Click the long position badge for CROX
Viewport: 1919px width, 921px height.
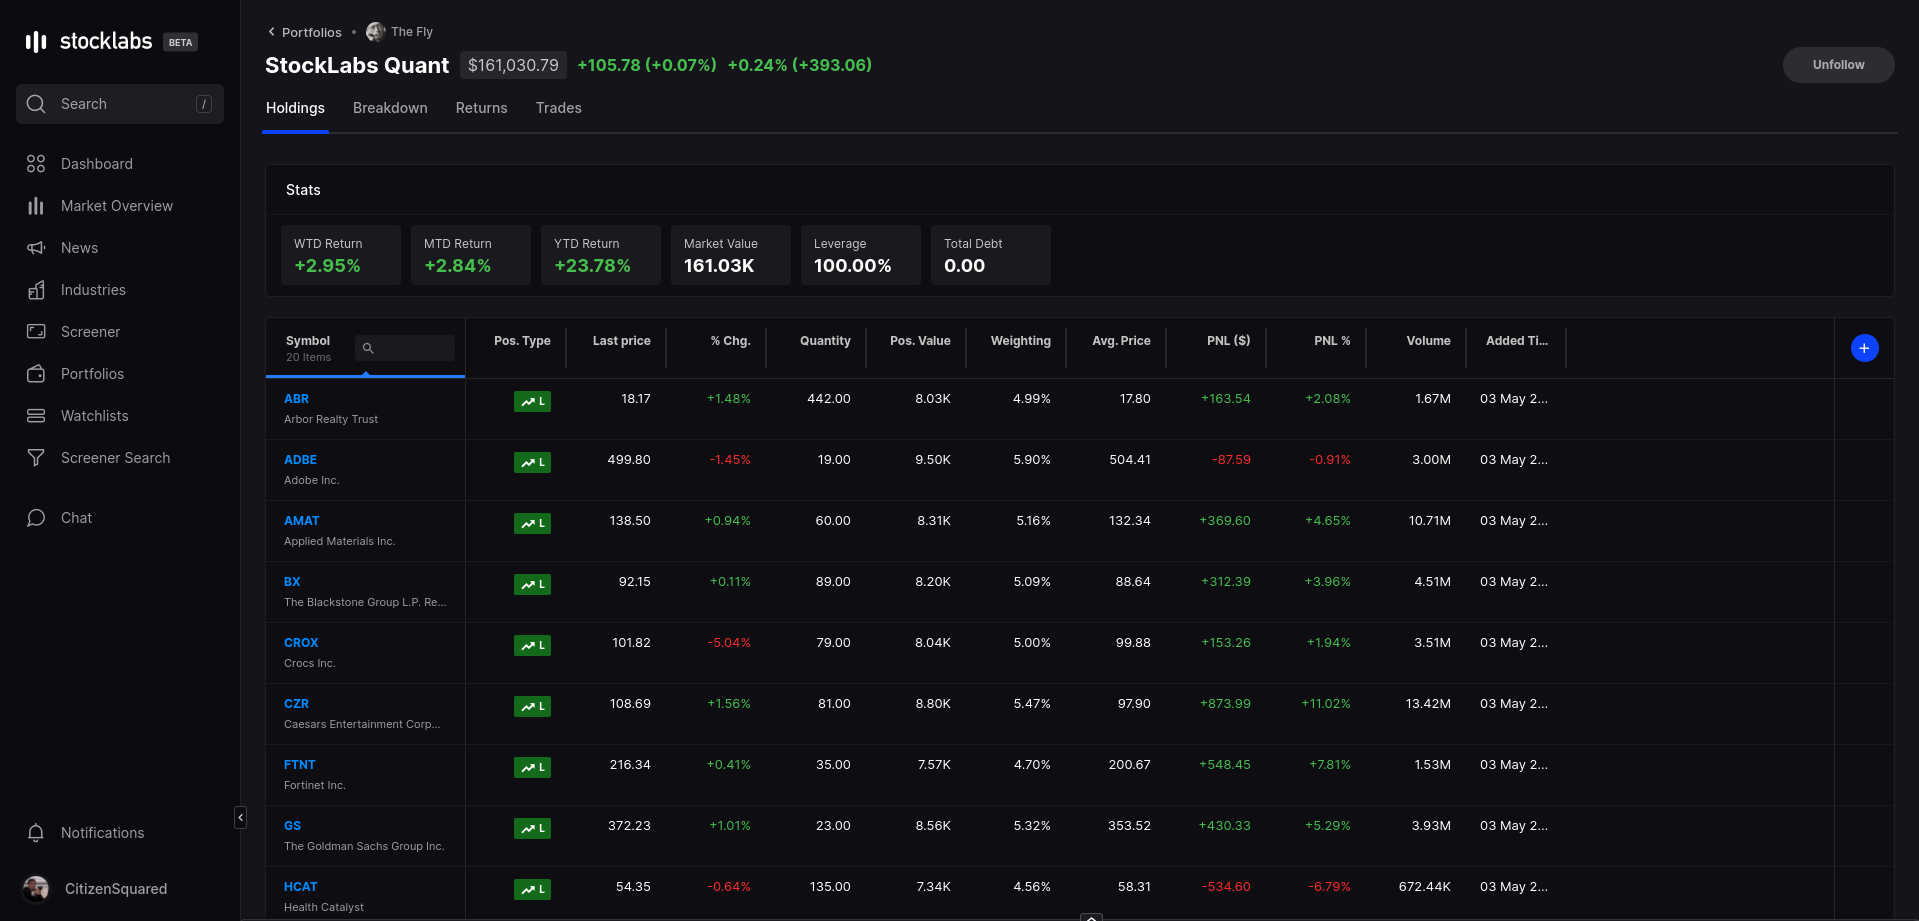[532, 645]
